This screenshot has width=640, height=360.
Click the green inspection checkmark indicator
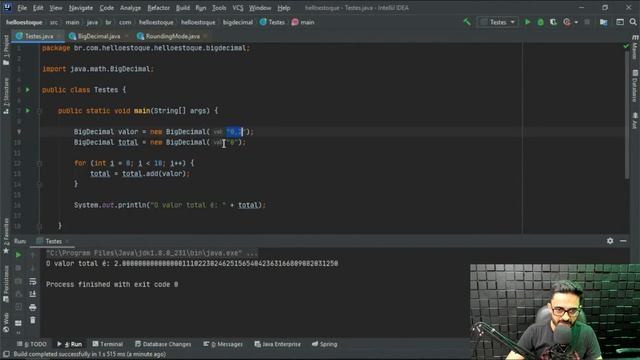point(626,46)
